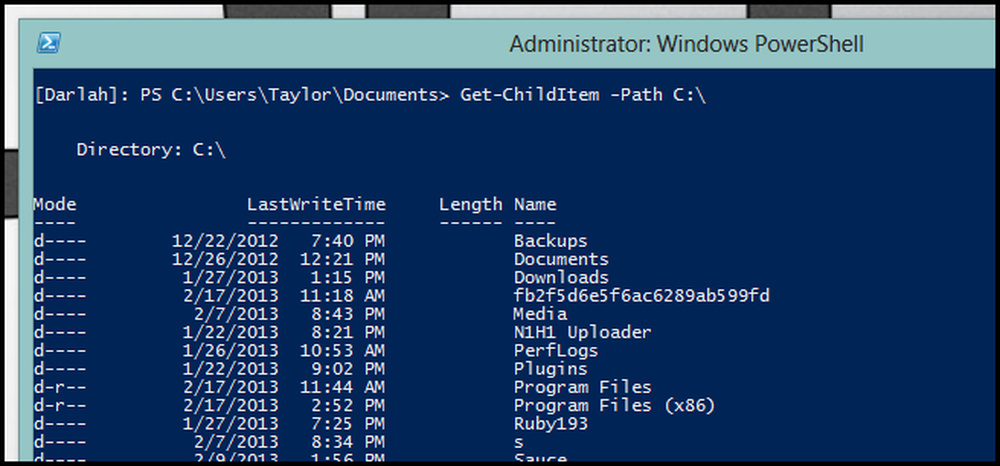Select the Documents directory name in listing
The image size is (1000, 466).
click(x=561, y=259)
